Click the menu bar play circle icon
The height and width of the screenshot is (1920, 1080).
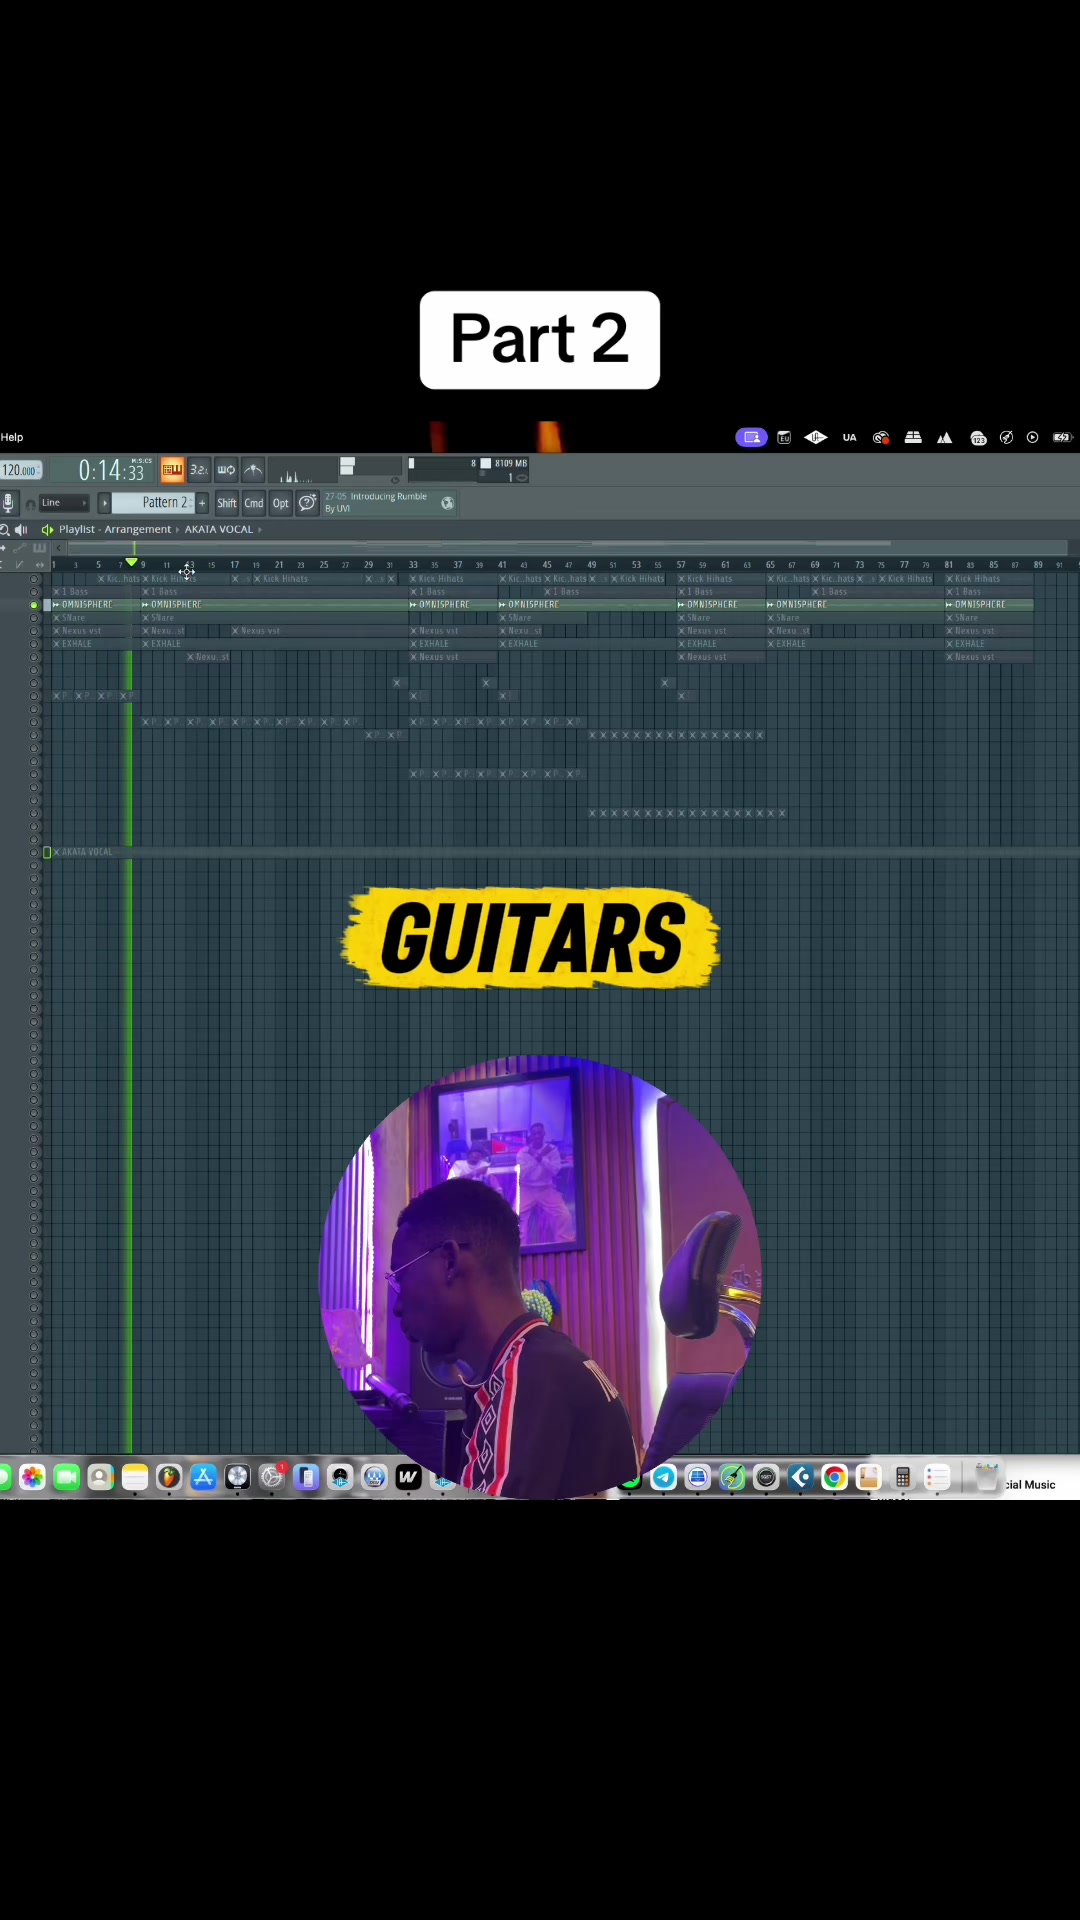tap(1033, 437)
